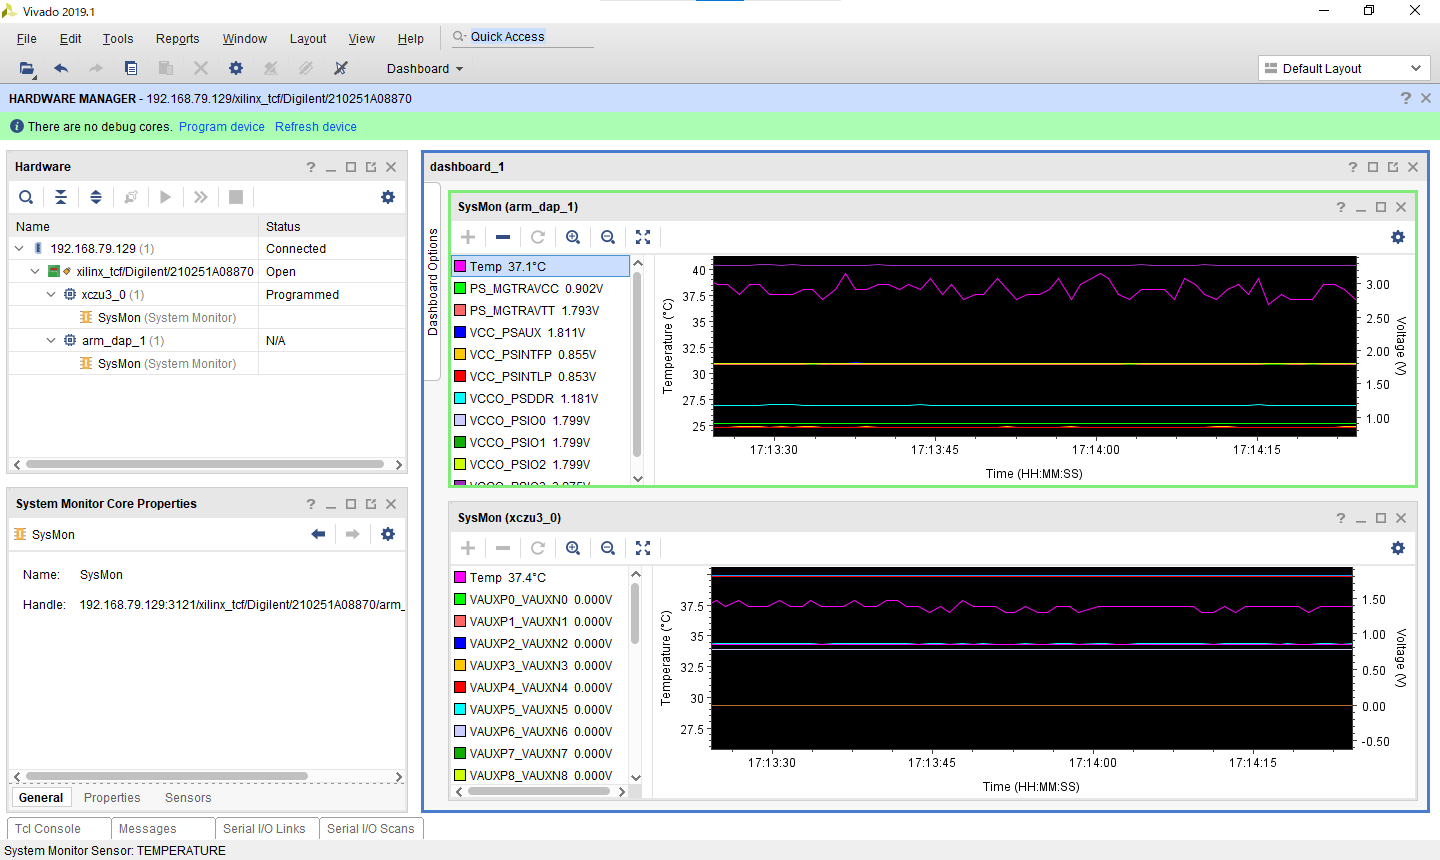Open System Monitor Core Properties settings gear

(x=388, y=534)
